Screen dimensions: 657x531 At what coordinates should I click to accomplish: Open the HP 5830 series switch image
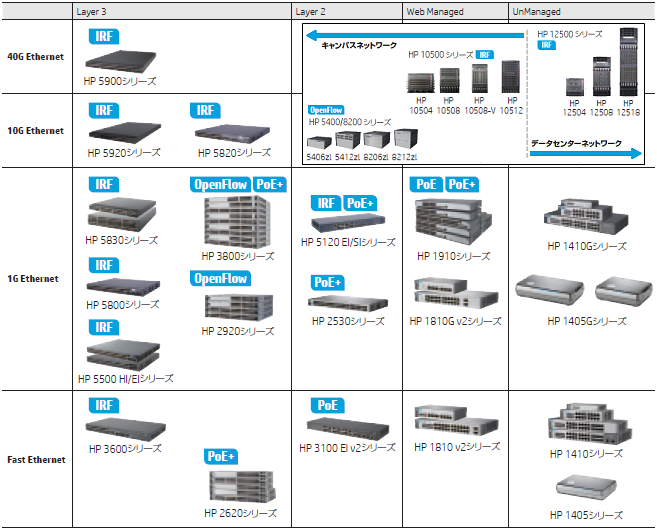coord(122,214)
